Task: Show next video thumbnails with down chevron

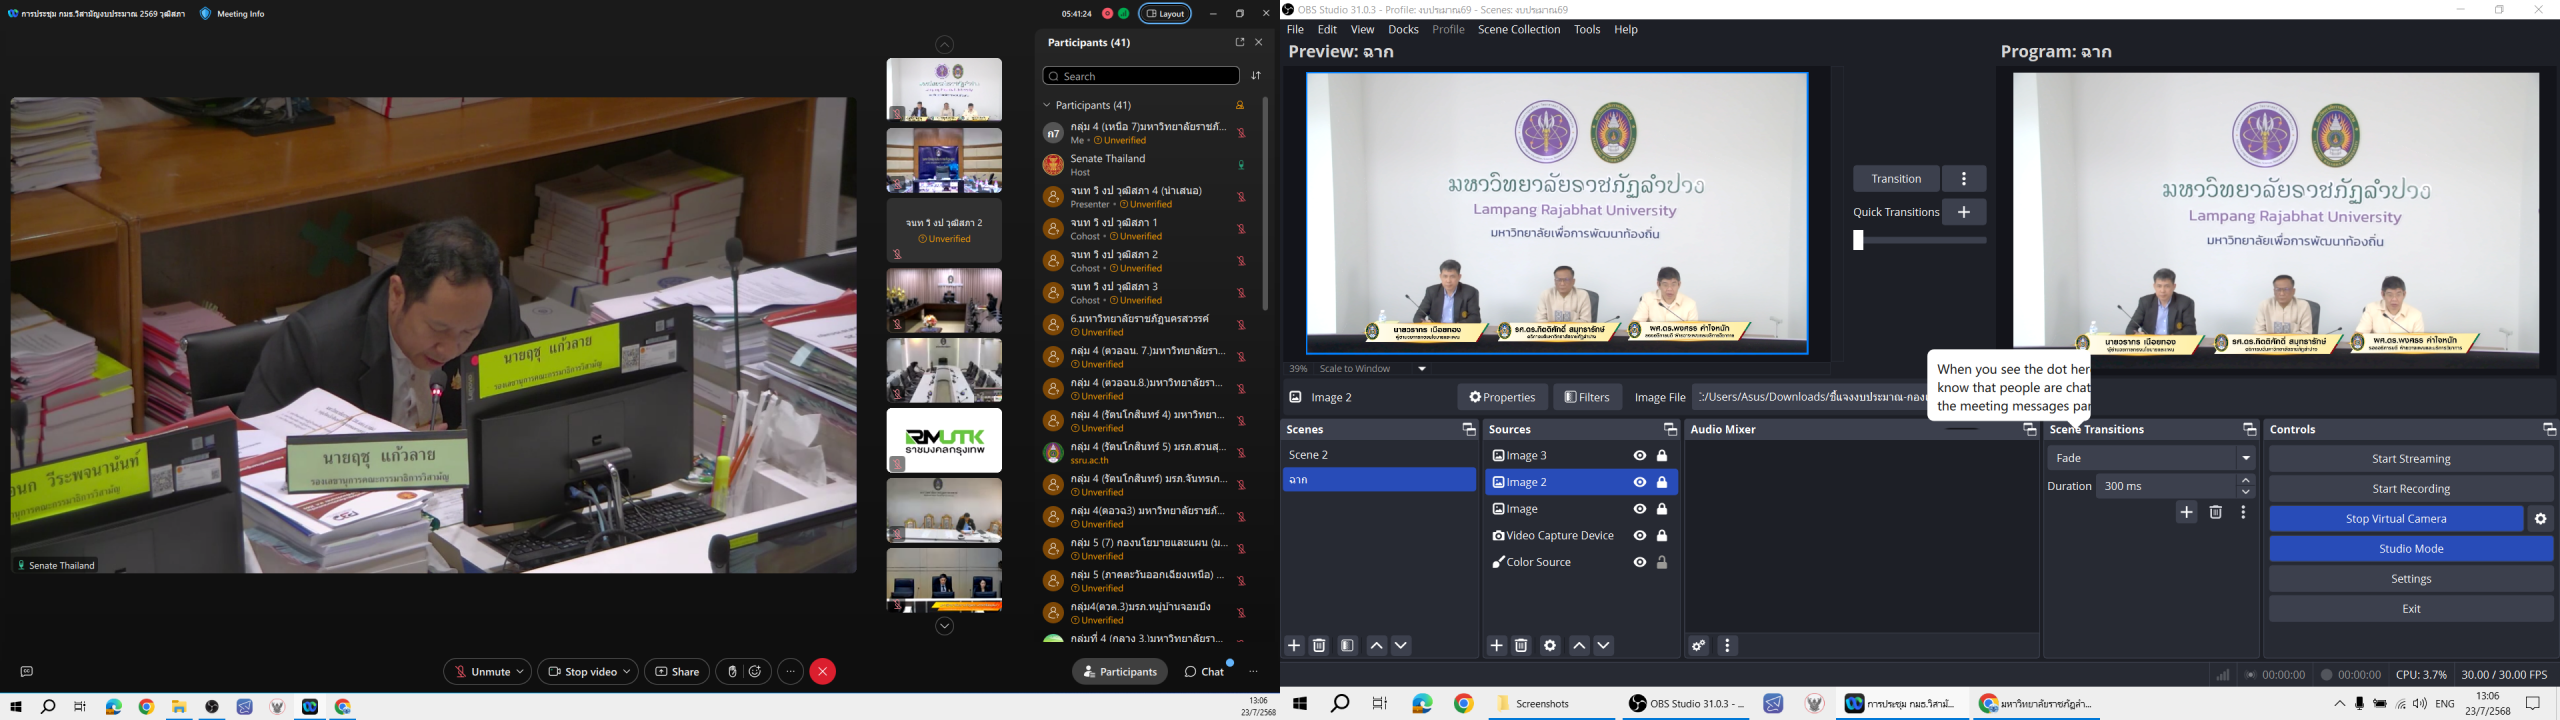Action: pos(944,627)
